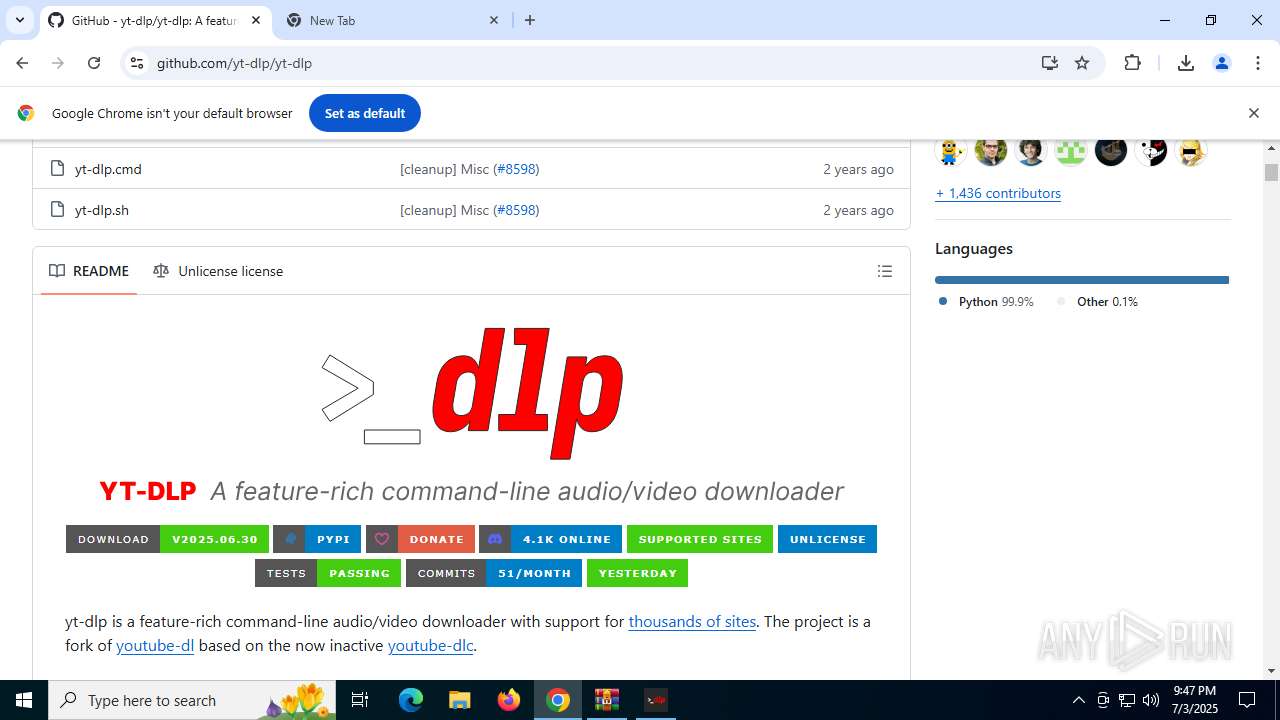Open WinRAR from the taskbar
The image size is (1280, 720).
point(607,700)
